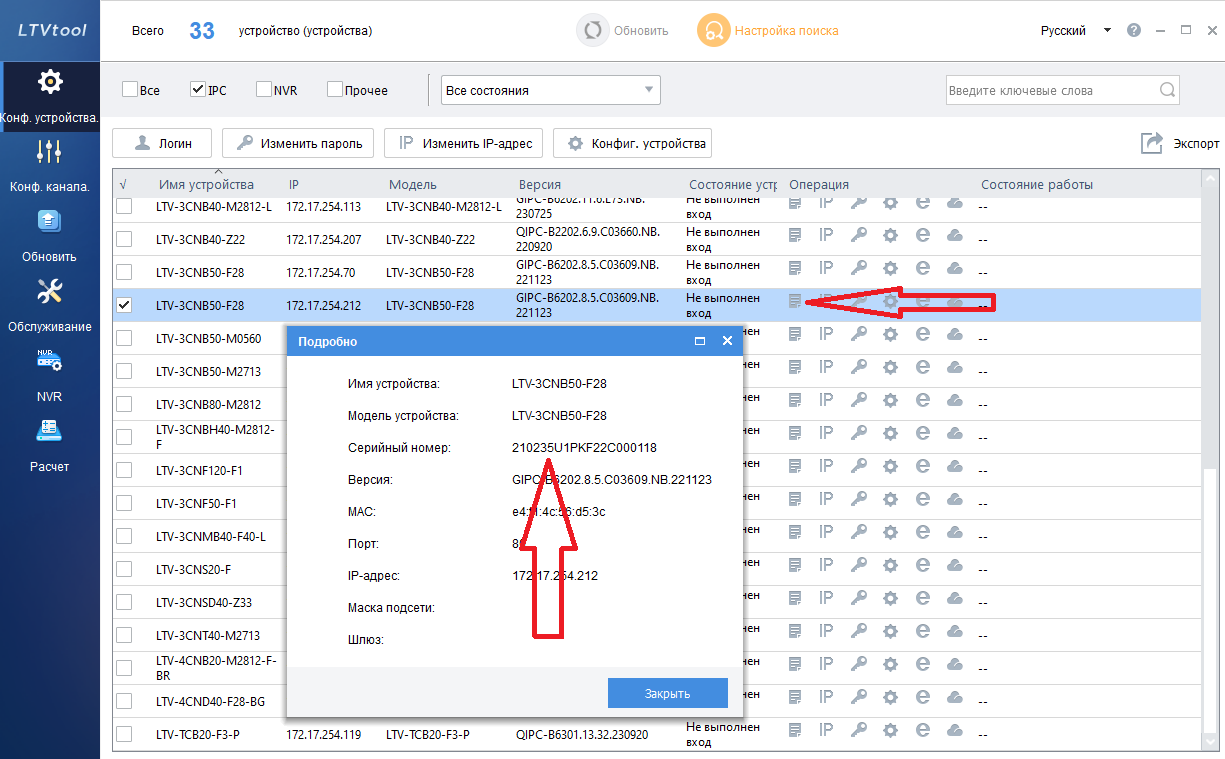Maximize the Подробно dialog
1225x759 pixels.
coord(701,341)
